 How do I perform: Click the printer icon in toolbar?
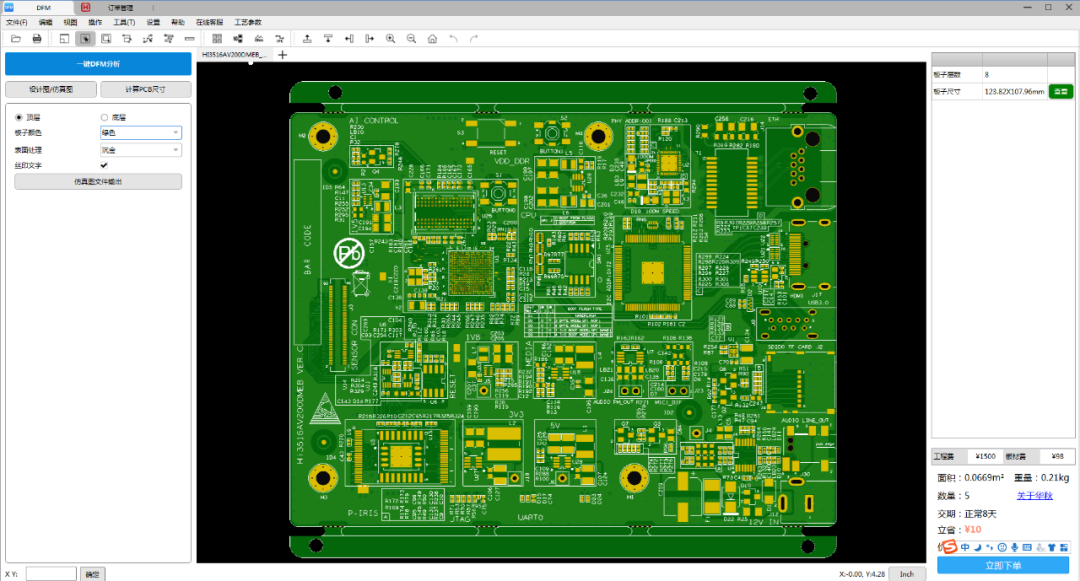coord(37,39)
